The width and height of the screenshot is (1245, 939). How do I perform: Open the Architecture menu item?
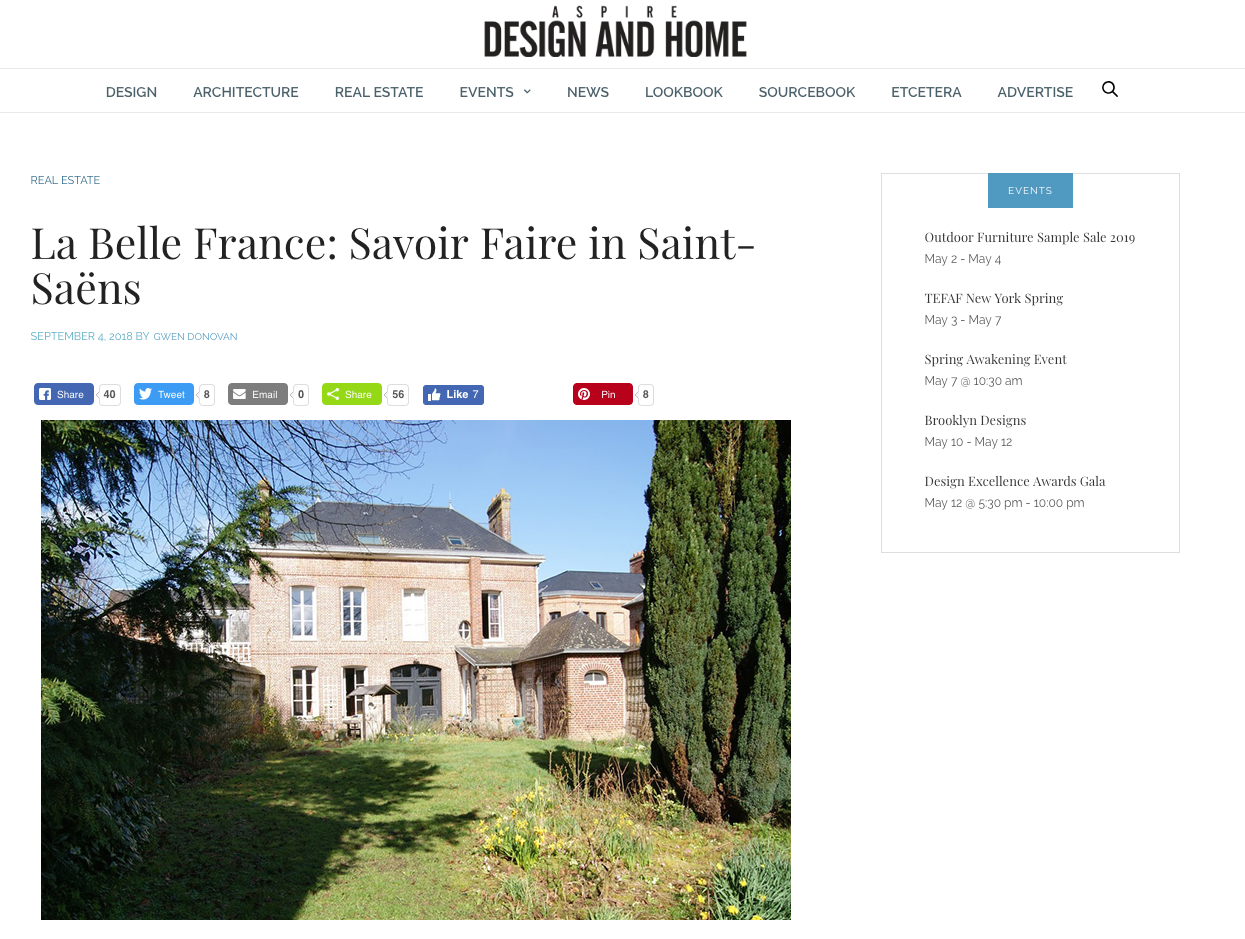click(246, 92)
